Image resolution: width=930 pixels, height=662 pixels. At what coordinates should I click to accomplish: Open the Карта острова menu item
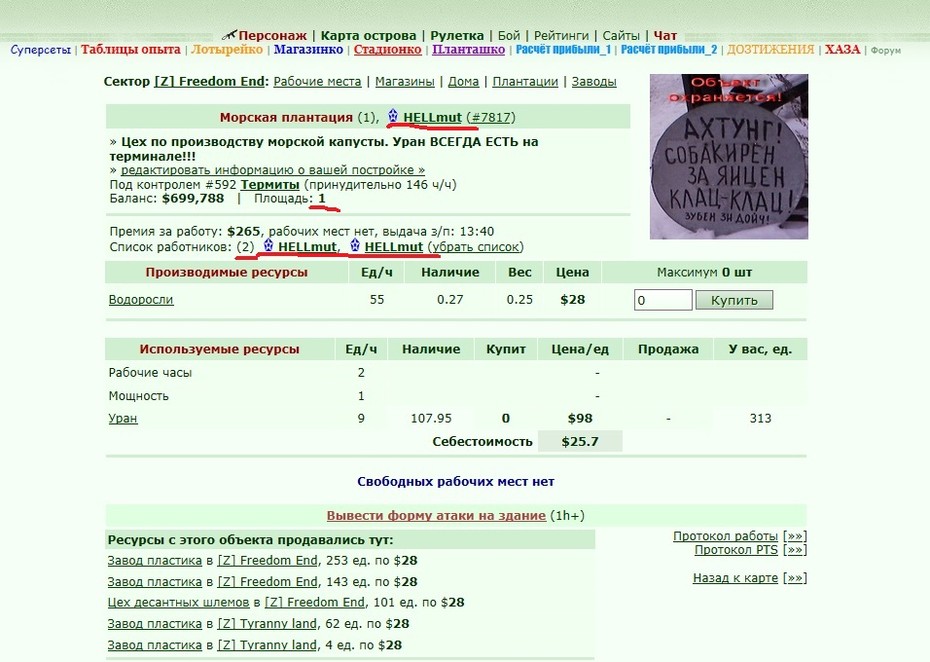coord(368,36)
